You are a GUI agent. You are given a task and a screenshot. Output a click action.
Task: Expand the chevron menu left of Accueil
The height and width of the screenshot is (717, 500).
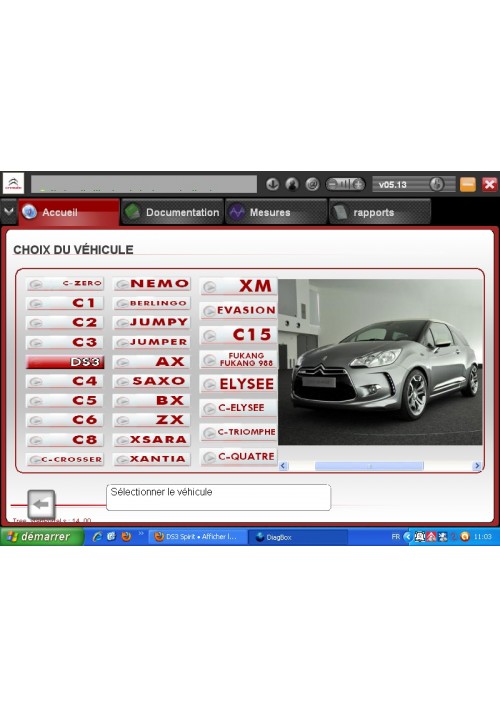[x=9, y=211]
